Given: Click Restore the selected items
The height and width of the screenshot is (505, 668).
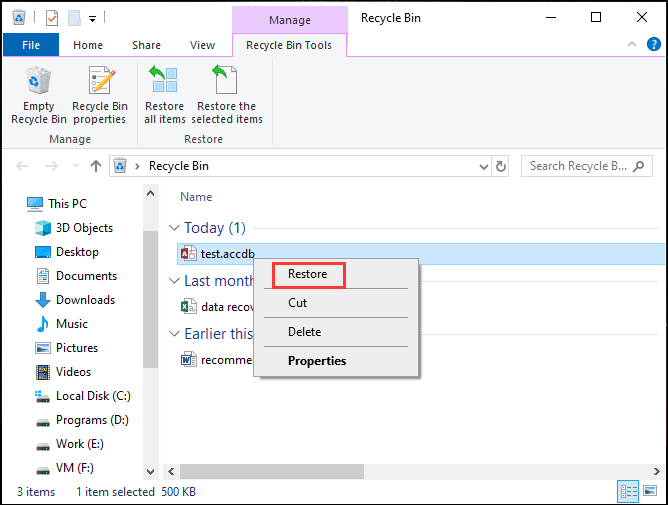Looking at the screenshot, I should [x=227, y=96].
